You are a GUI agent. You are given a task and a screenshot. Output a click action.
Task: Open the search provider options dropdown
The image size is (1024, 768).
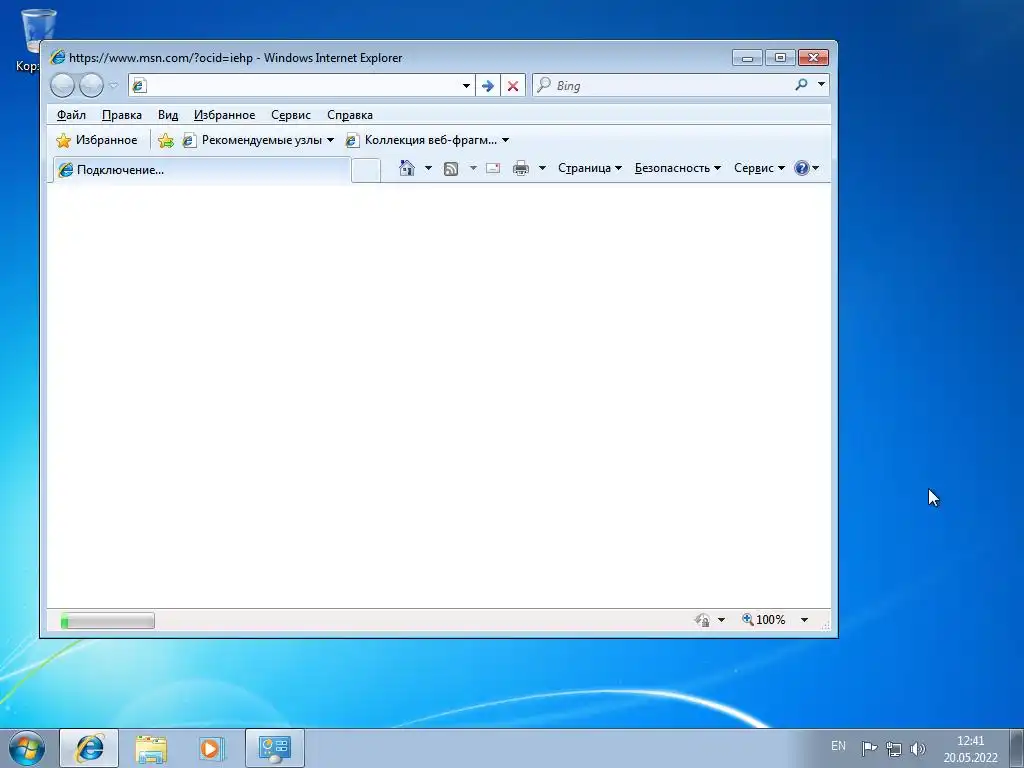pos(822,84)
